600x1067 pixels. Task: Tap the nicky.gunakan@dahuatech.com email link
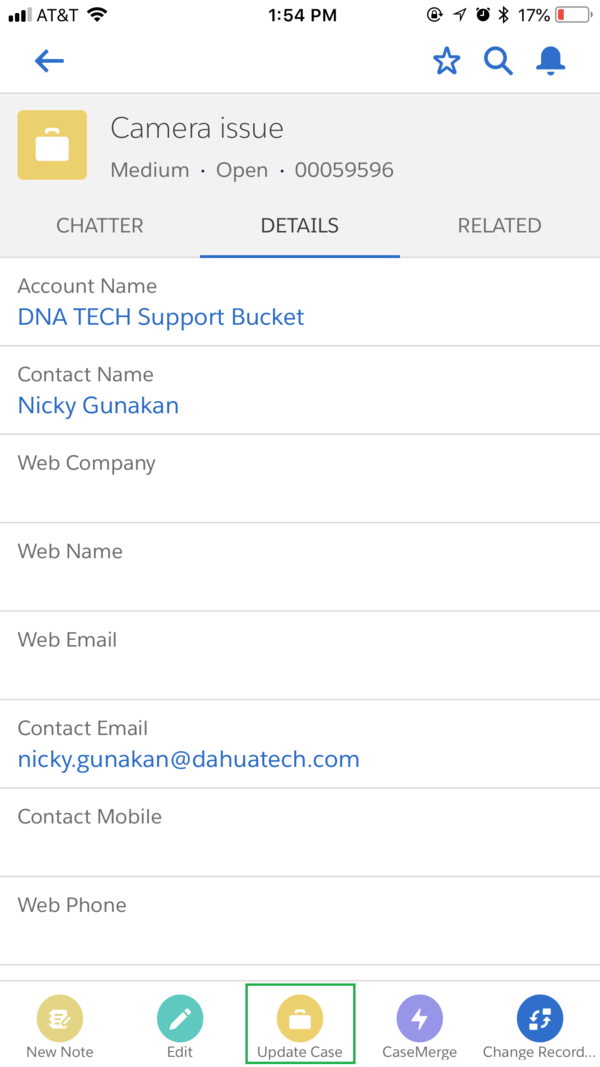(189, 759)
